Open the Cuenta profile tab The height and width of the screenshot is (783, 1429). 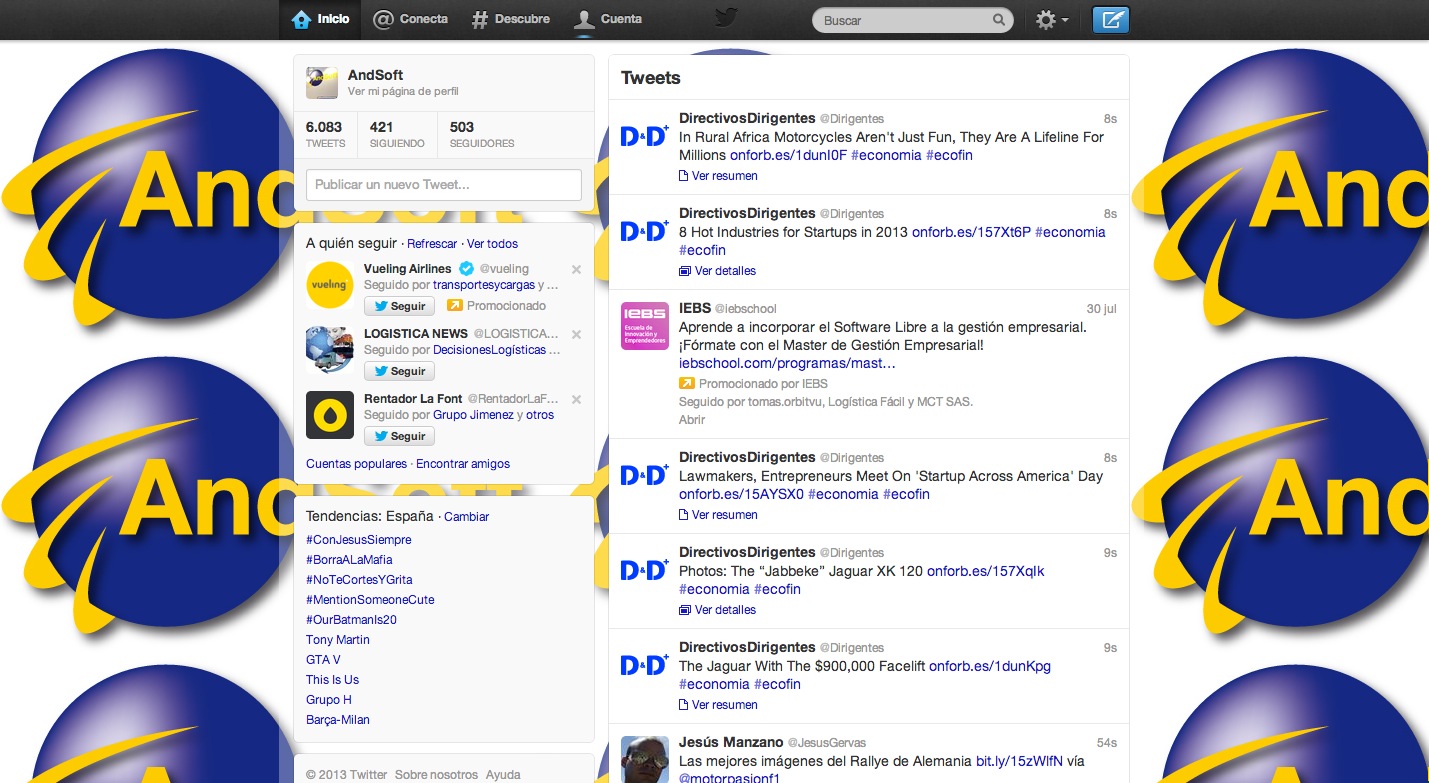point(608,19)
